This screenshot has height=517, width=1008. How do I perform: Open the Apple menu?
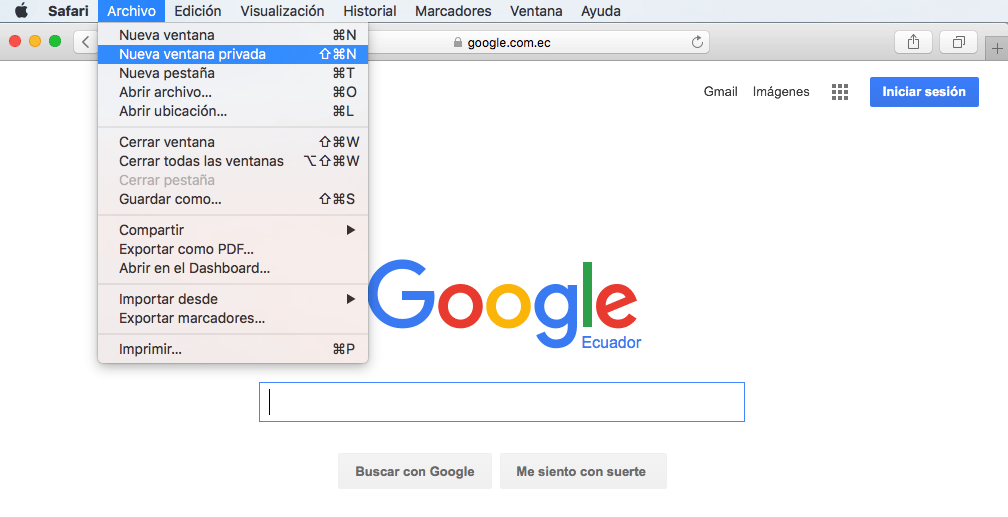click(x=21, y=11)
